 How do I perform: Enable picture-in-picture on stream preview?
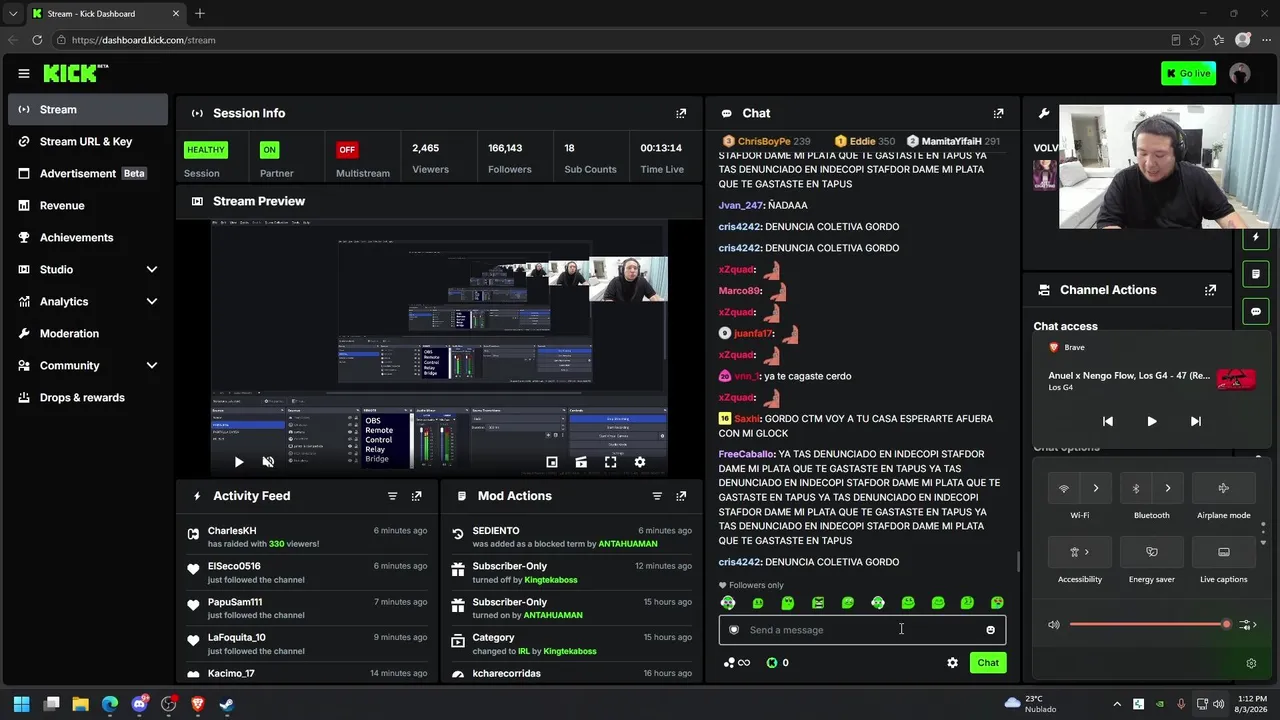551,462
